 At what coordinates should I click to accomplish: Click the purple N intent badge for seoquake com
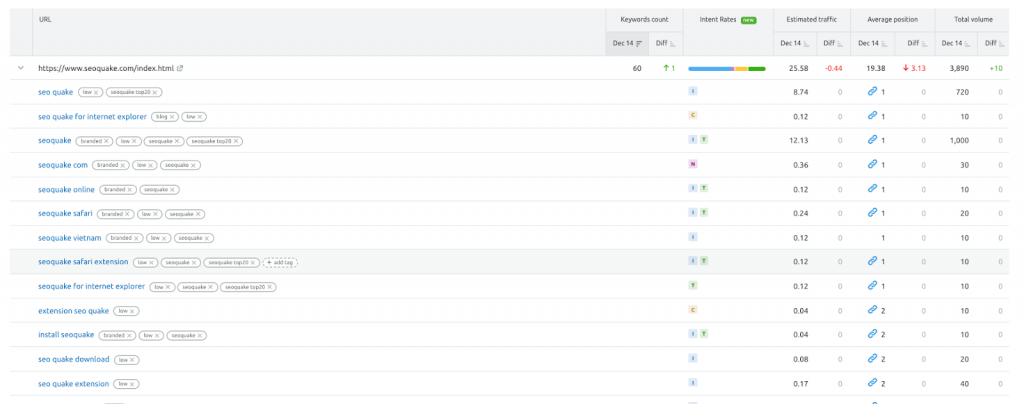pyautogui.click(x=692, y=165)
